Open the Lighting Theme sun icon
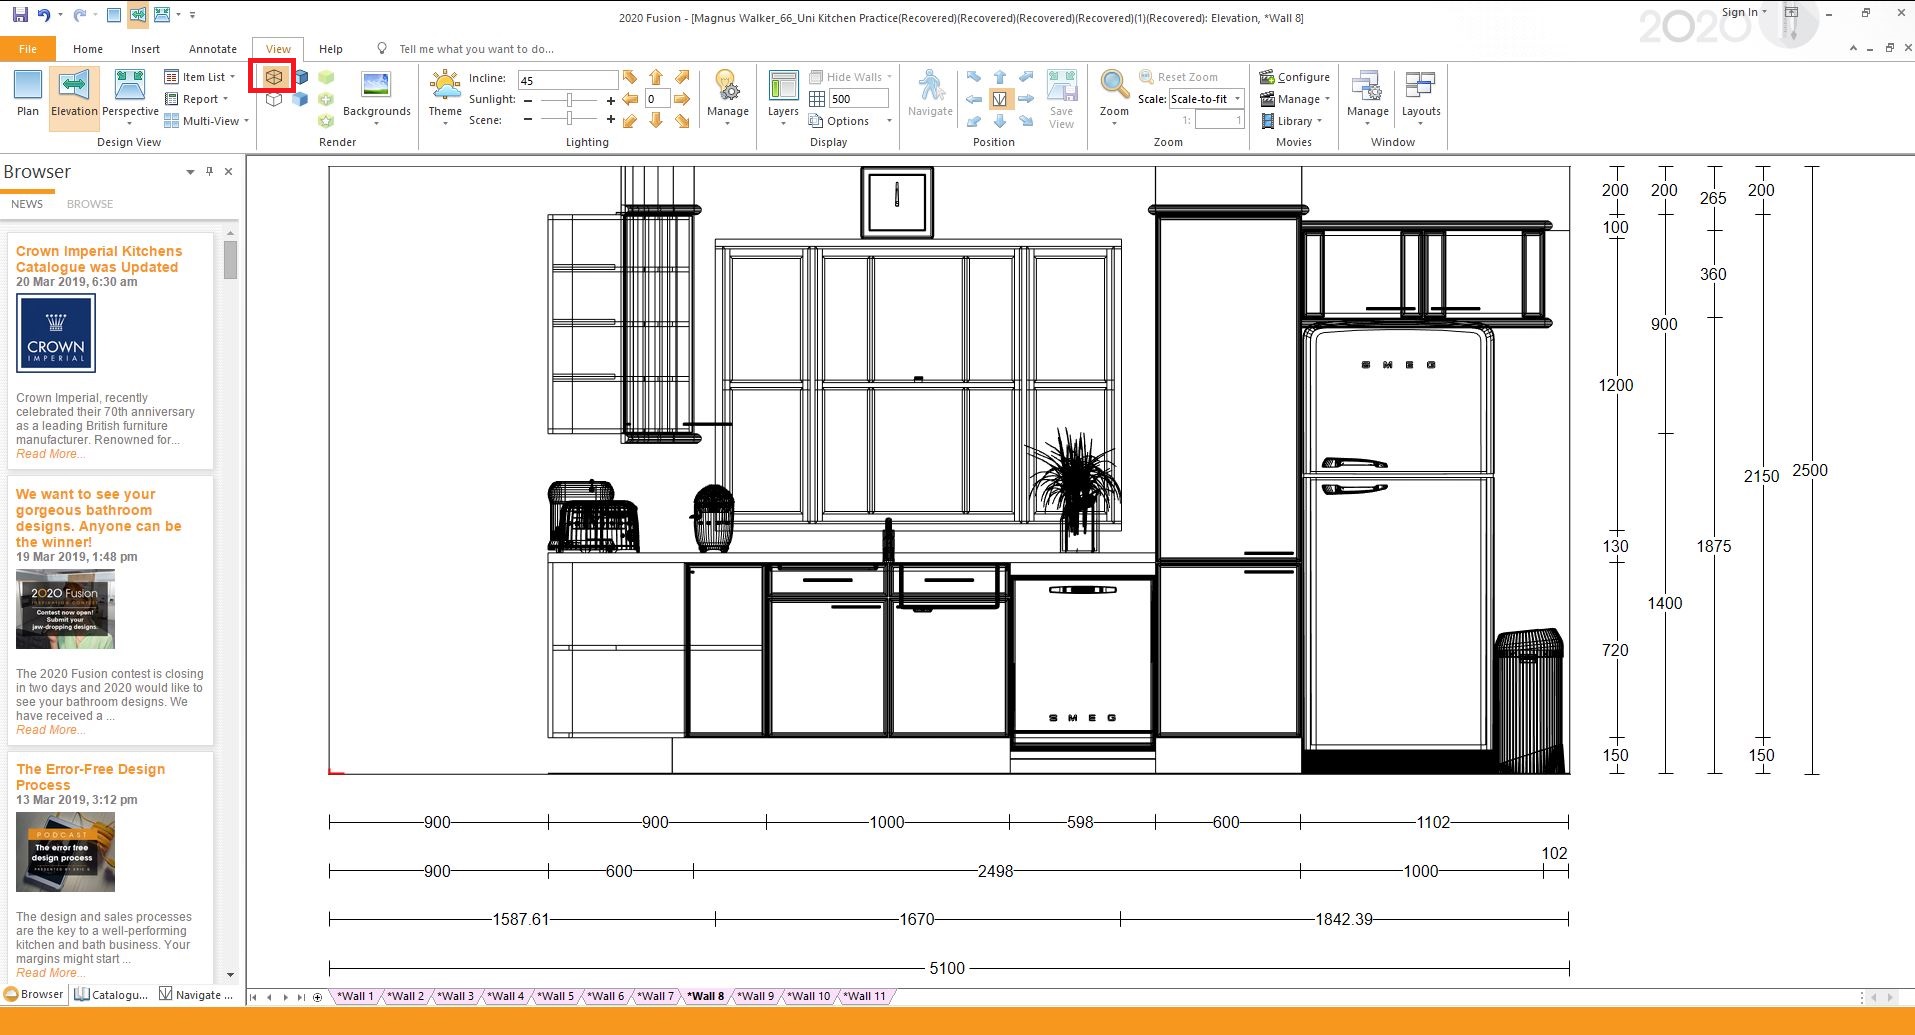 pyautogui.click(x=445, y=86)
